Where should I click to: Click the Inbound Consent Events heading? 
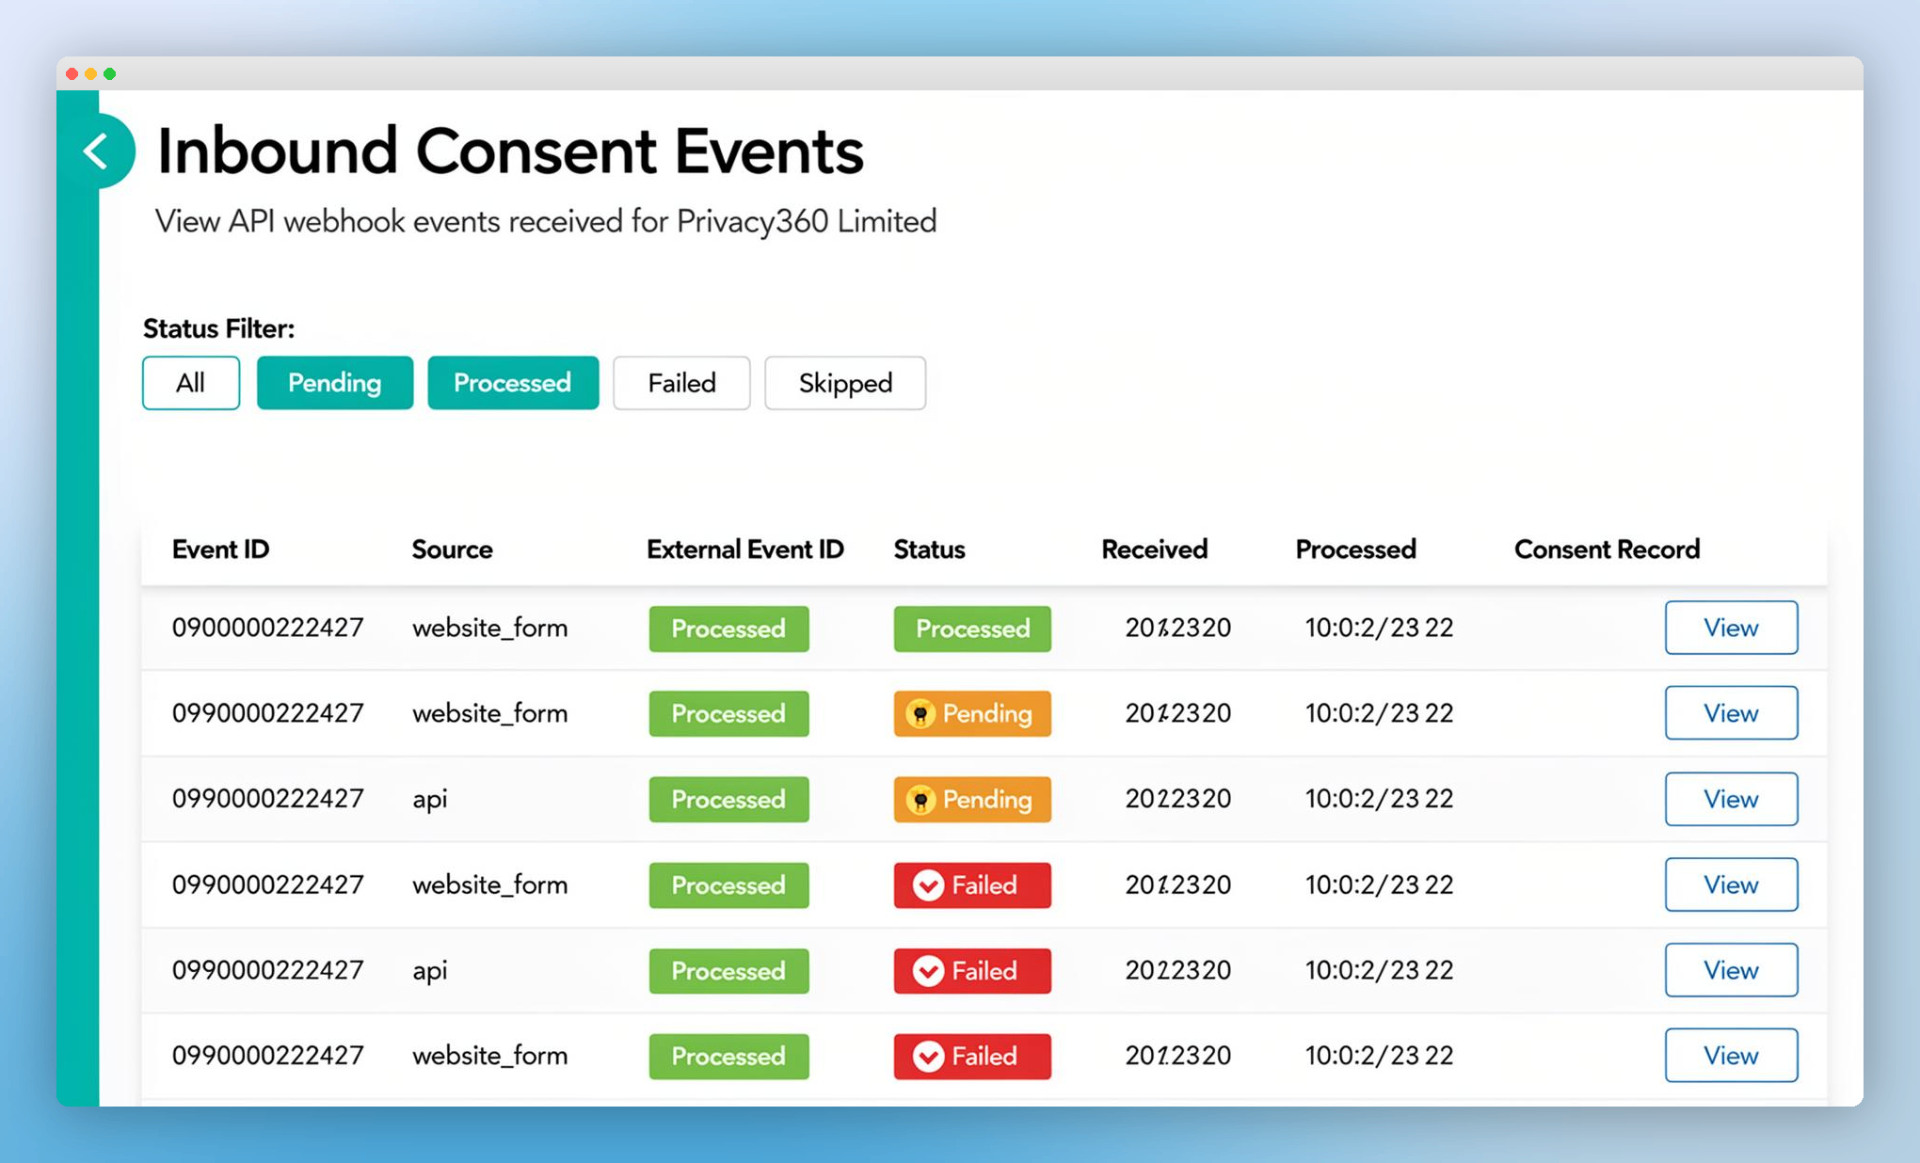(510, 151)
